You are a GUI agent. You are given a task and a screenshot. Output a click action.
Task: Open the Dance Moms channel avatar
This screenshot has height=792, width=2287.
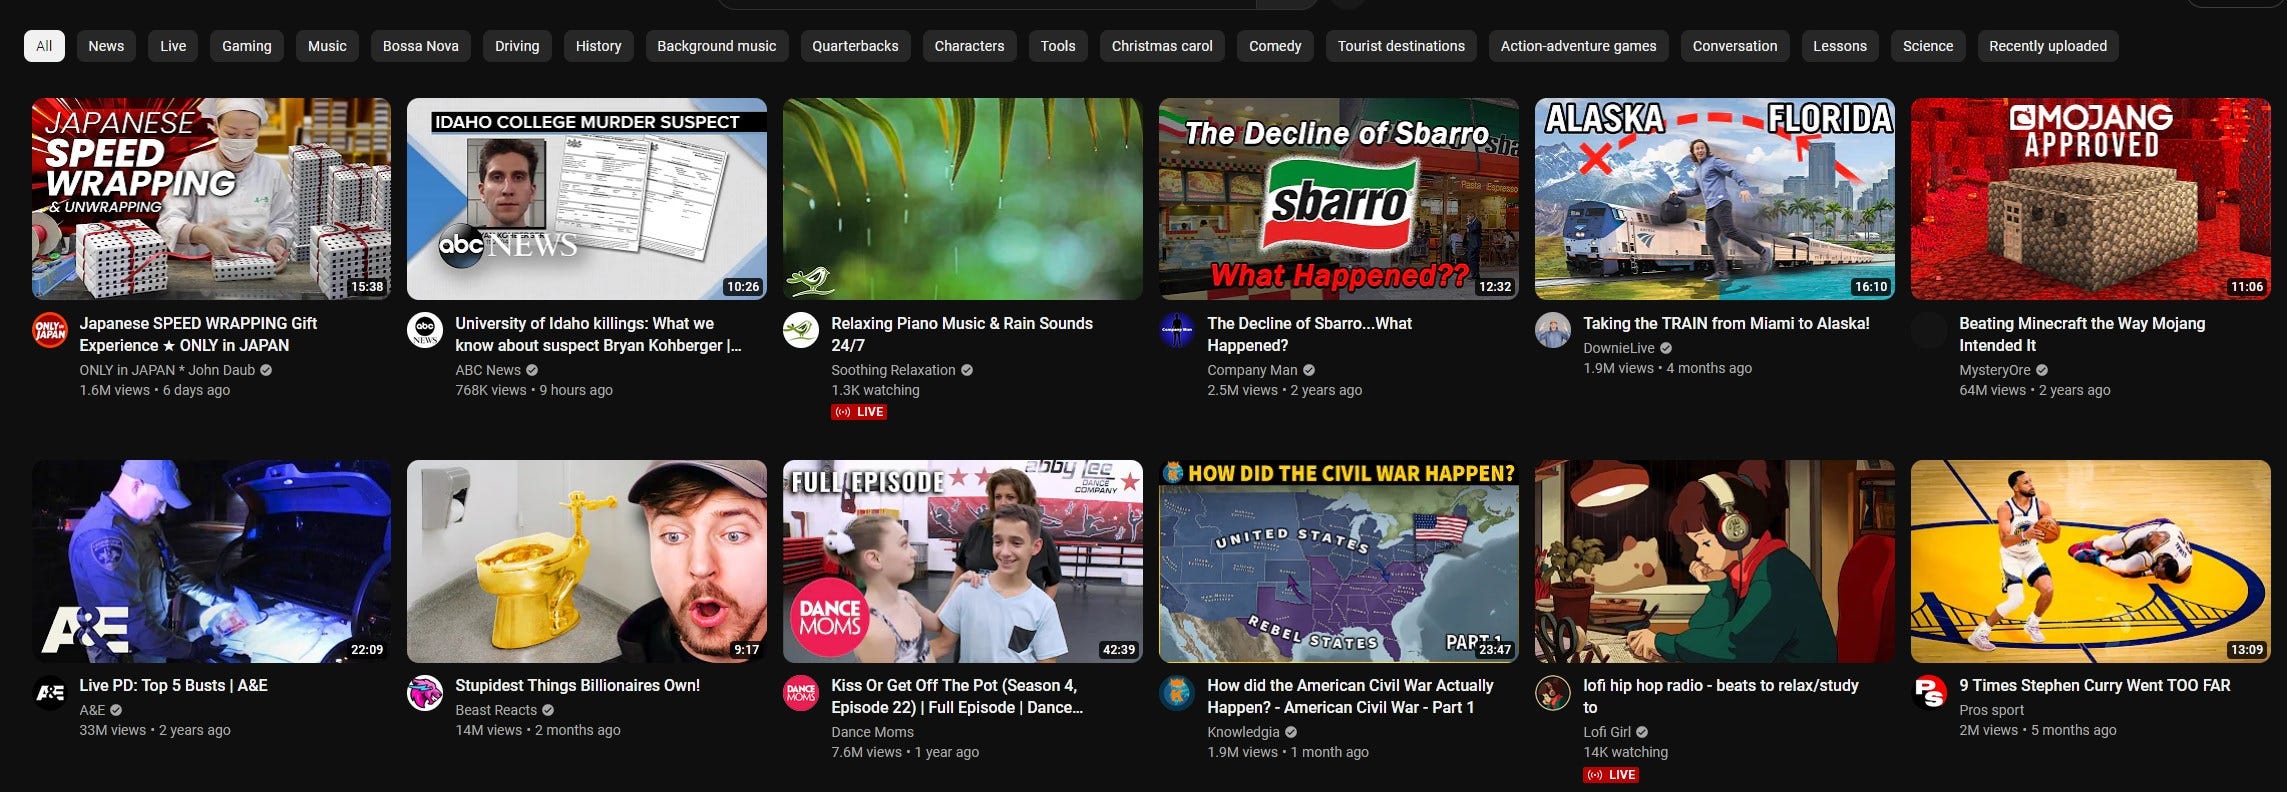(801, 692)
